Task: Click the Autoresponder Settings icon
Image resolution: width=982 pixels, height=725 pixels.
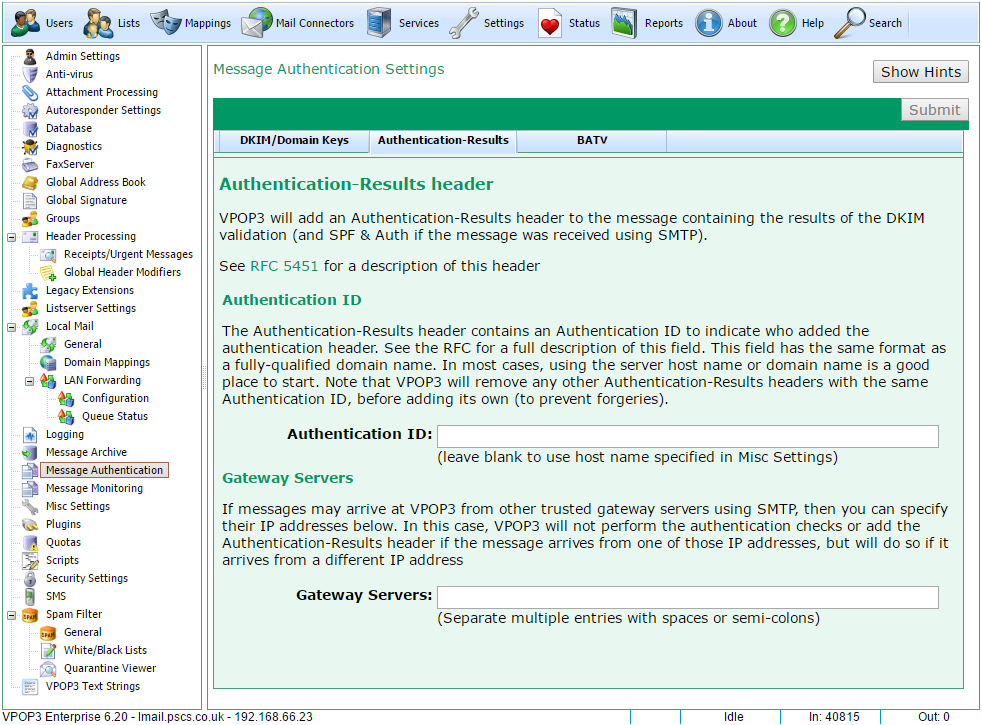Action: click(x=30, y=111)
